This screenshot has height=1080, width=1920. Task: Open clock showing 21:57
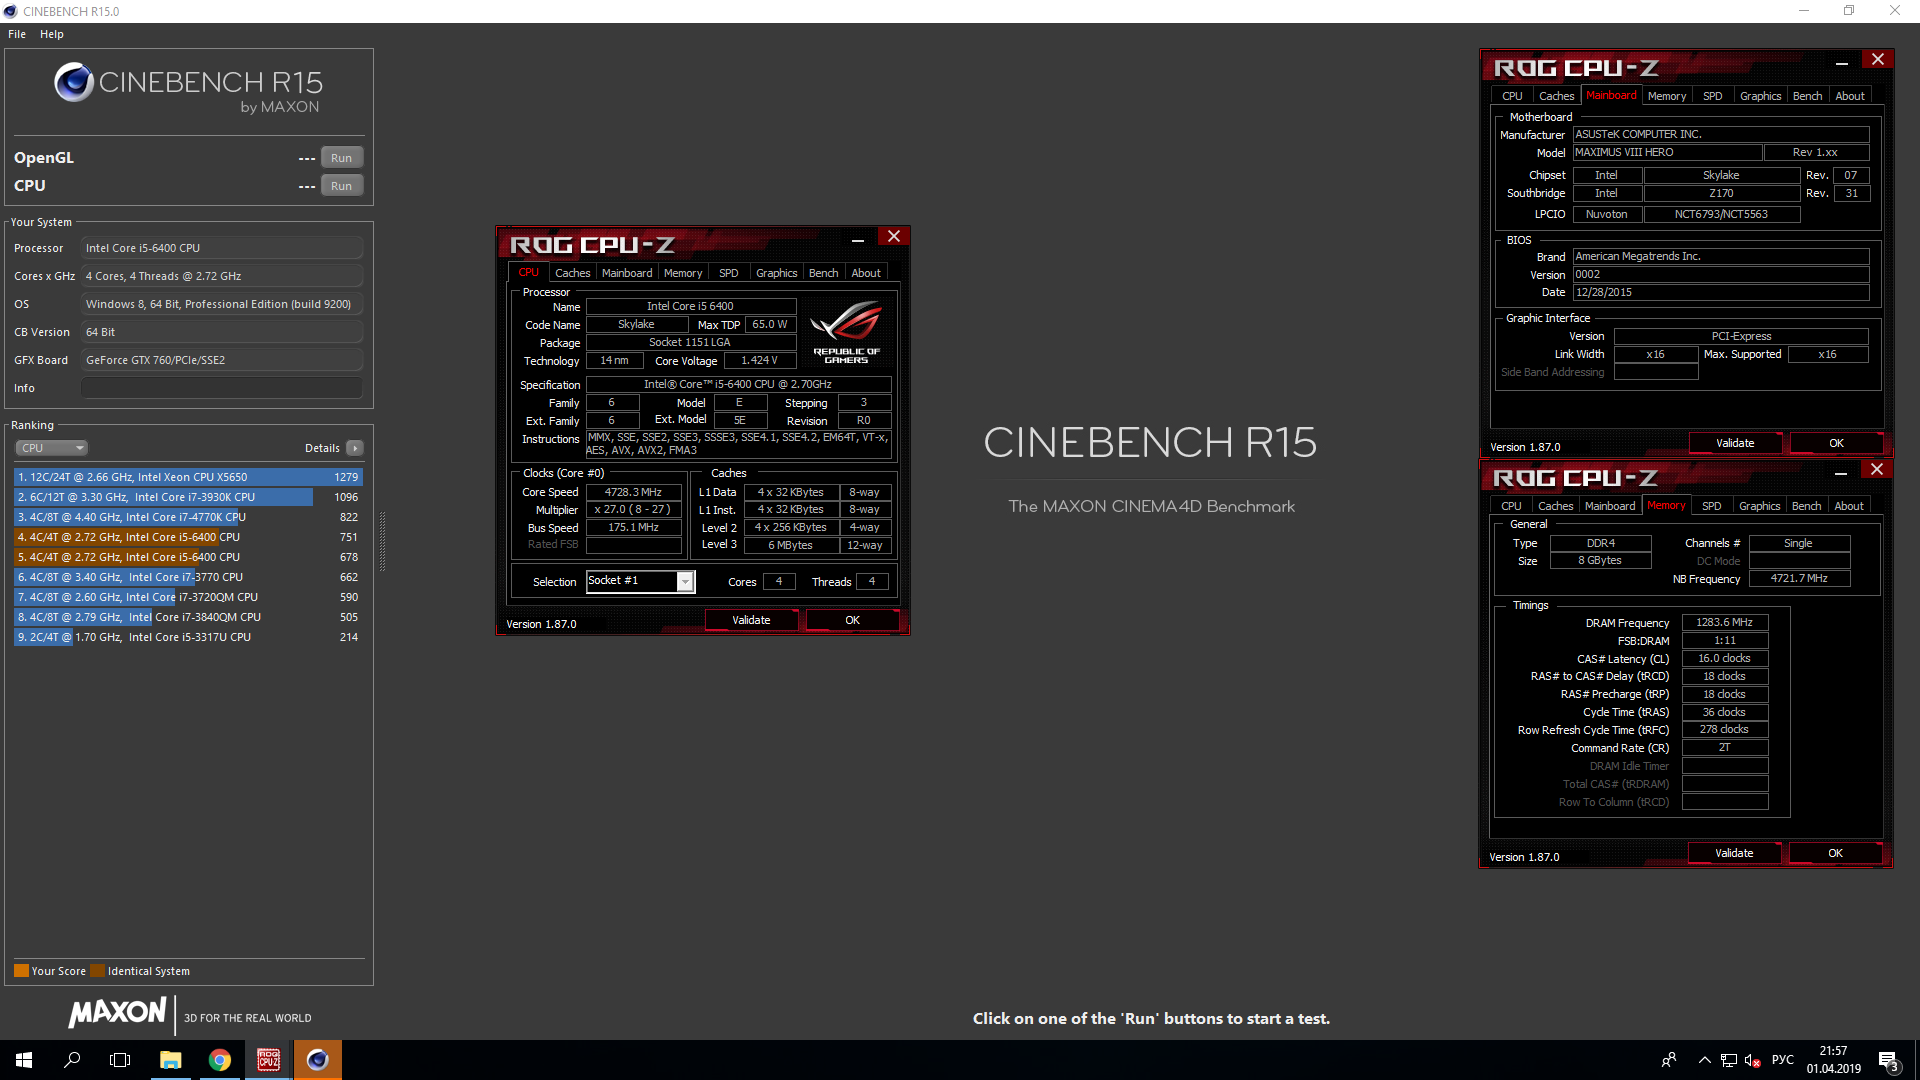coord(1833,1060)
